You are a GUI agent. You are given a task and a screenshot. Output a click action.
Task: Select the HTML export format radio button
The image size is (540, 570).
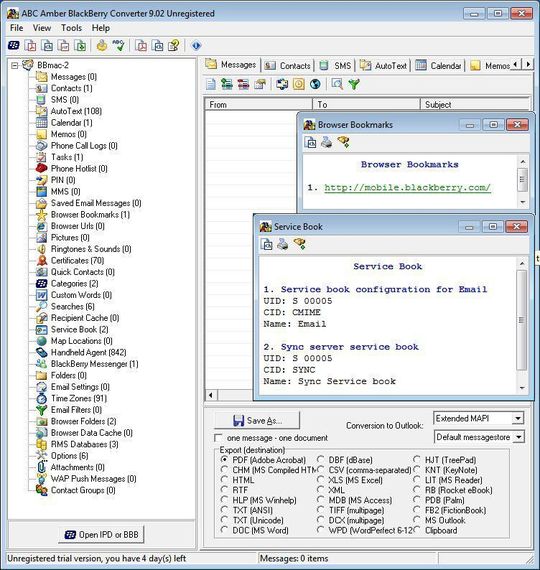coord(224,480)
